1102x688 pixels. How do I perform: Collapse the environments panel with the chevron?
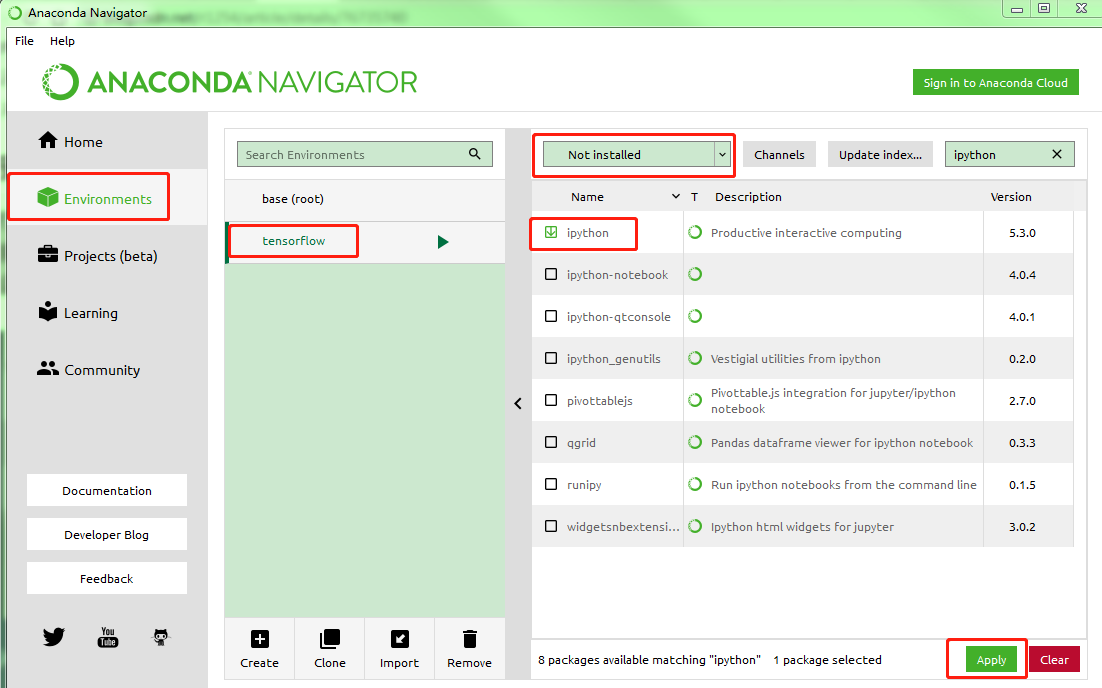(518, 403)
